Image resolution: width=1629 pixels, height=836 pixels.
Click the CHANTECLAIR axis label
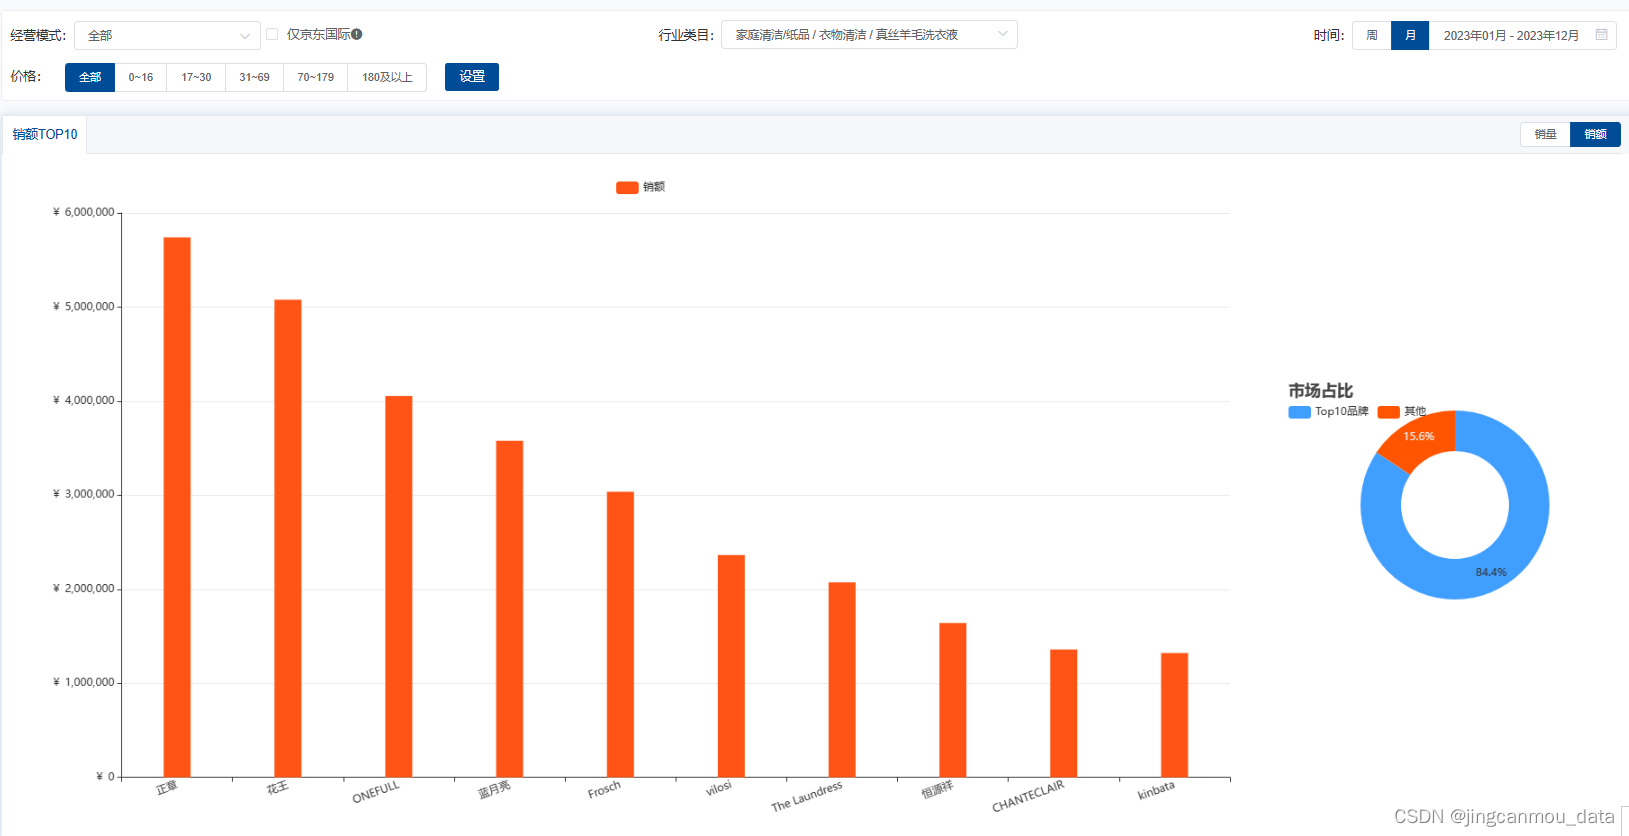1028,797
